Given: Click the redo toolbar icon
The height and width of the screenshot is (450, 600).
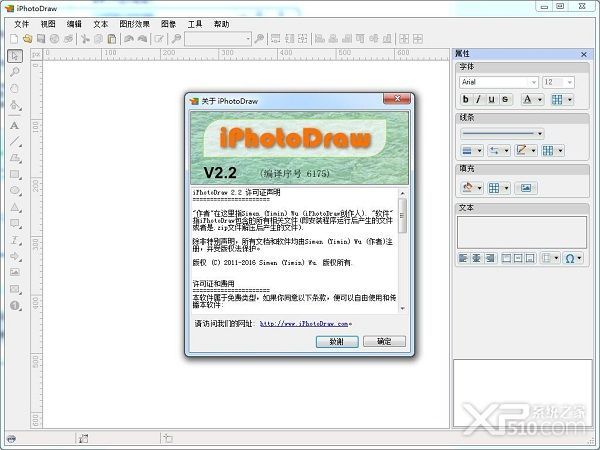Looking at the screenshot, I should click(142, 39).
